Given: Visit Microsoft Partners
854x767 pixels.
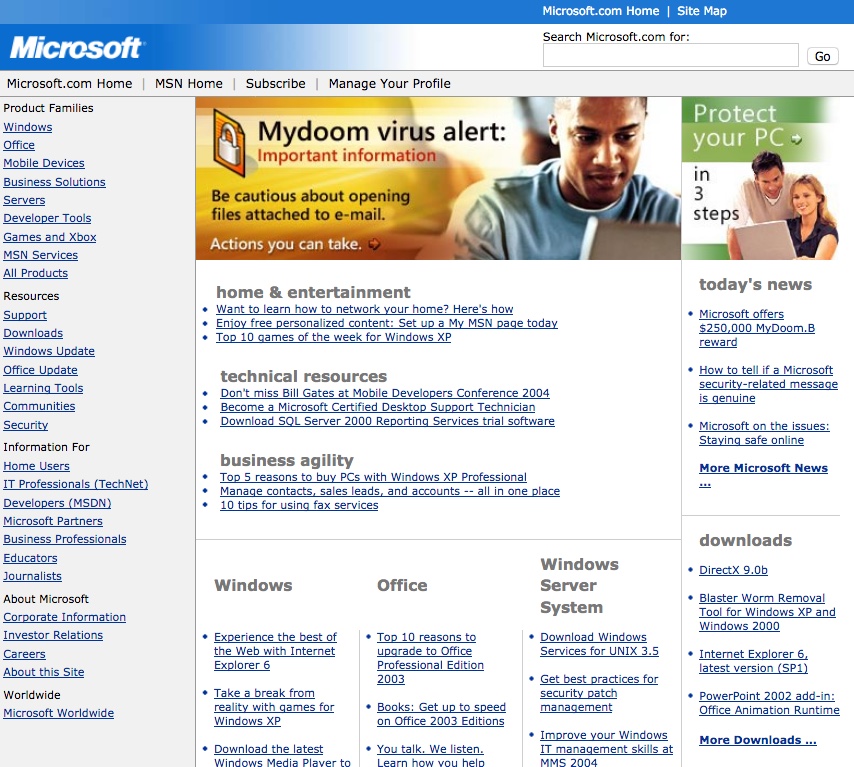Looking at the screenshot, I should (x=53, y=521).
